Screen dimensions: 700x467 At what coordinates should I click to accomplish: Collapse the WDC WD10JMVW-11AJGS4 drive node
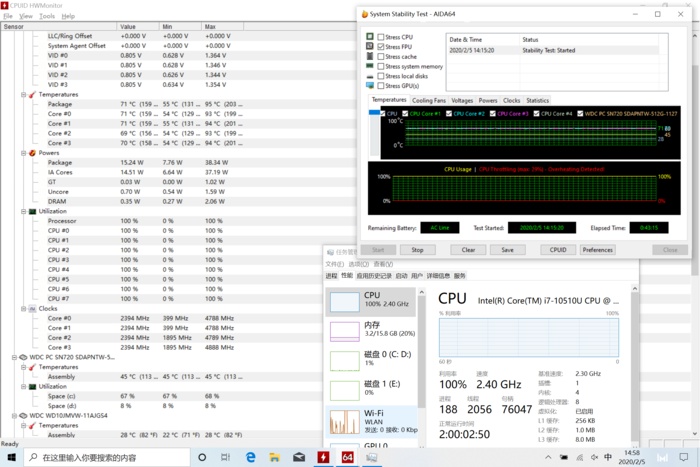point(14,416)
